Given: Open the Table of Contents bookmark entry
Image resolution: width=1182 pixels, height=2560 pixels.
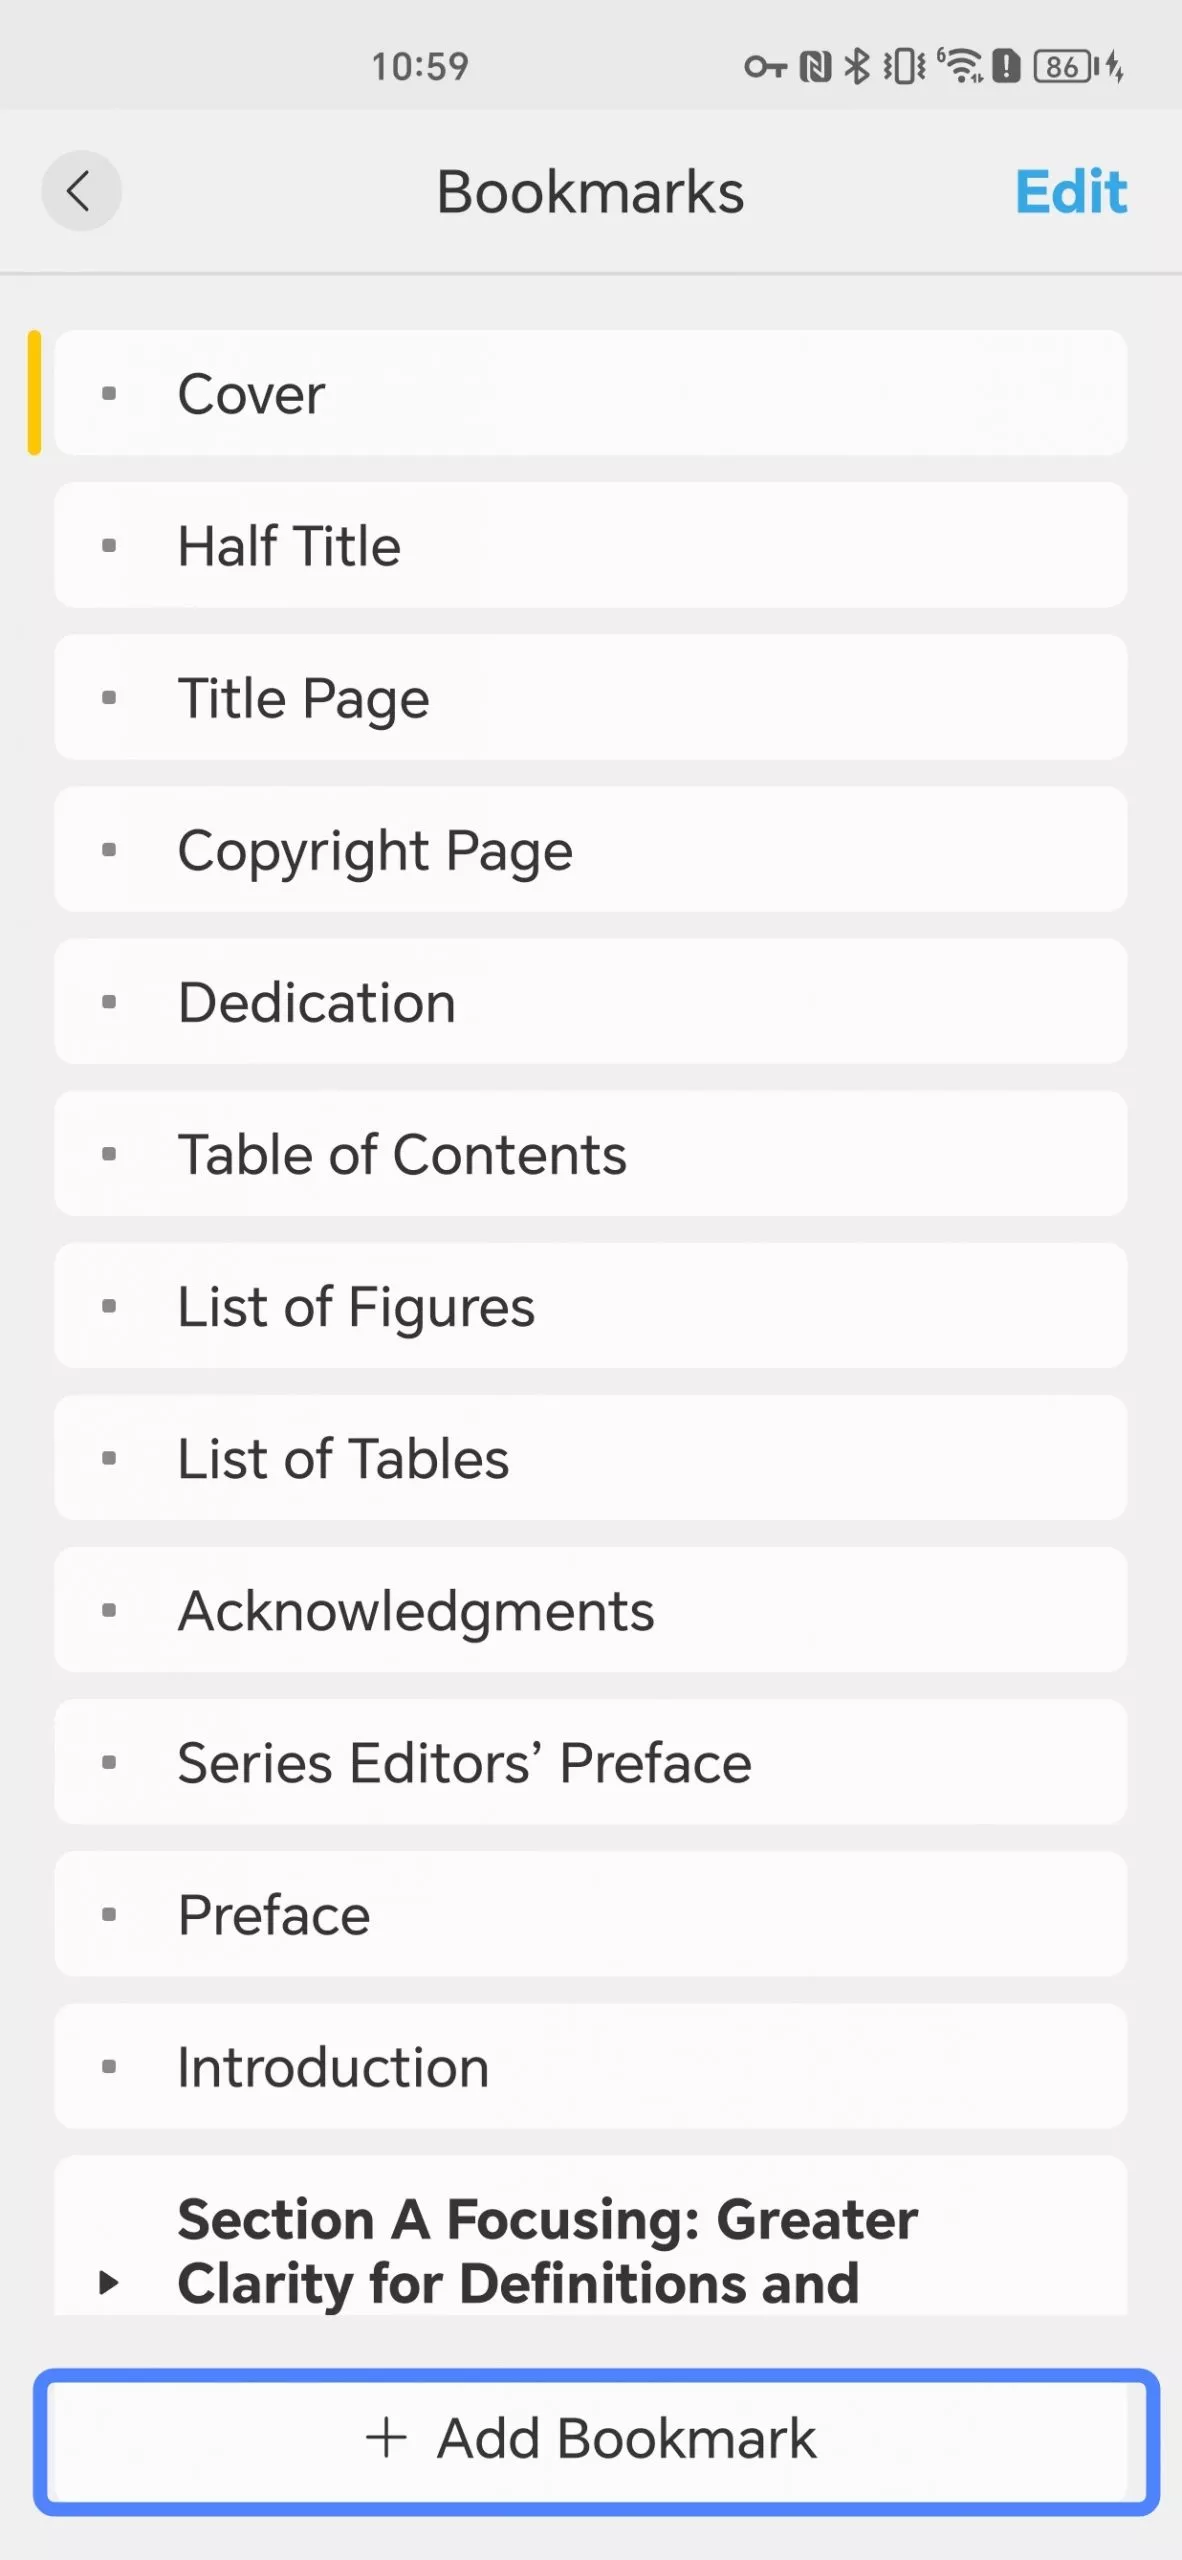Looking at the screenshot, I should click(591, 1153).
